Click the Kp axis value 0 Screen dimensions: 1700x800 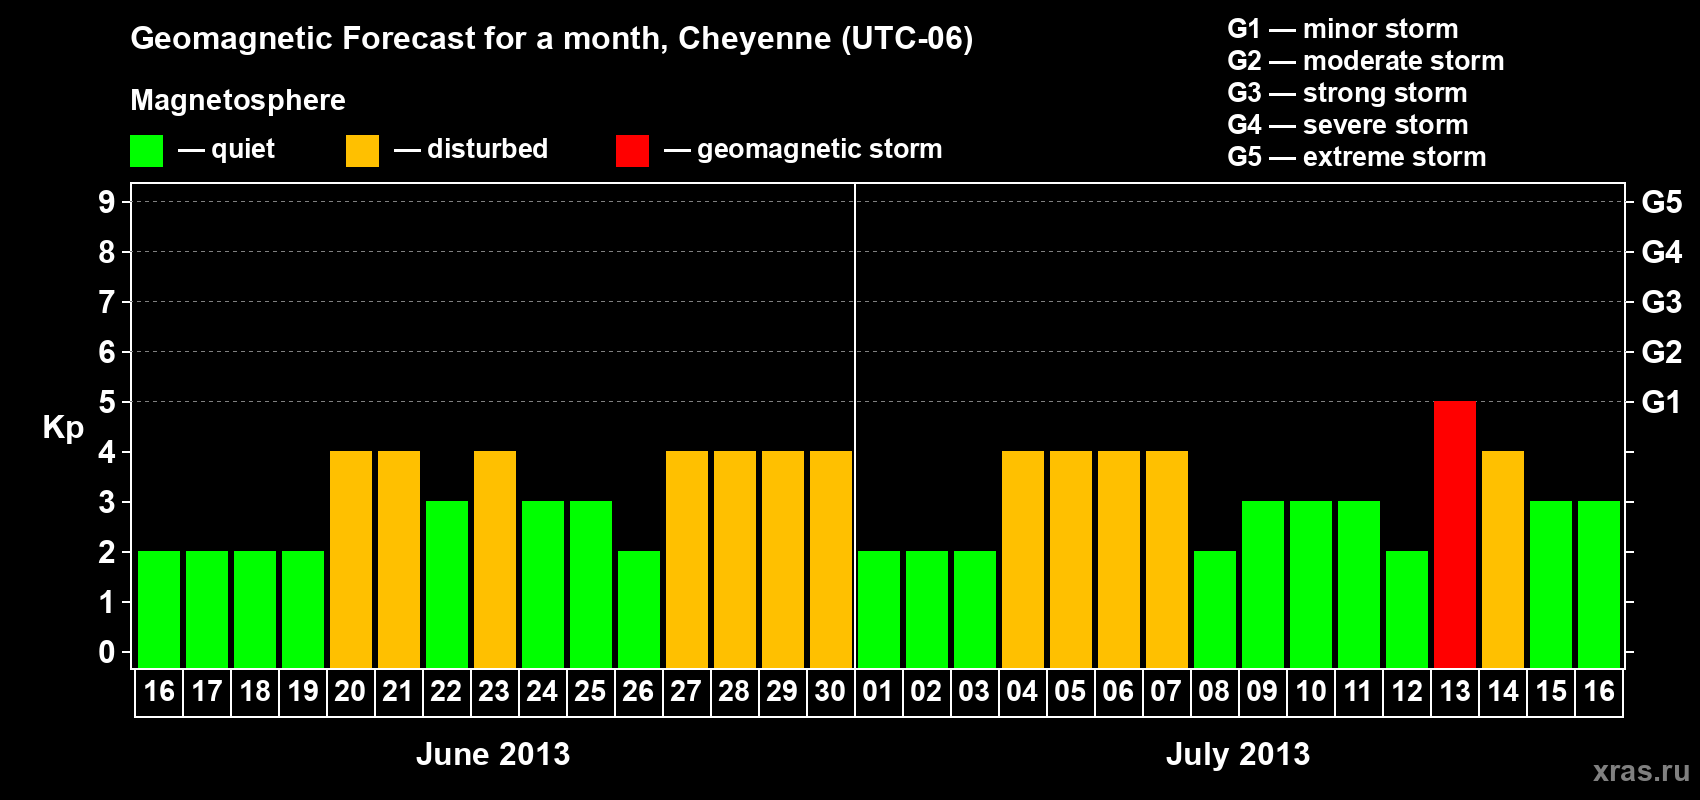click(x=107, y=652)
